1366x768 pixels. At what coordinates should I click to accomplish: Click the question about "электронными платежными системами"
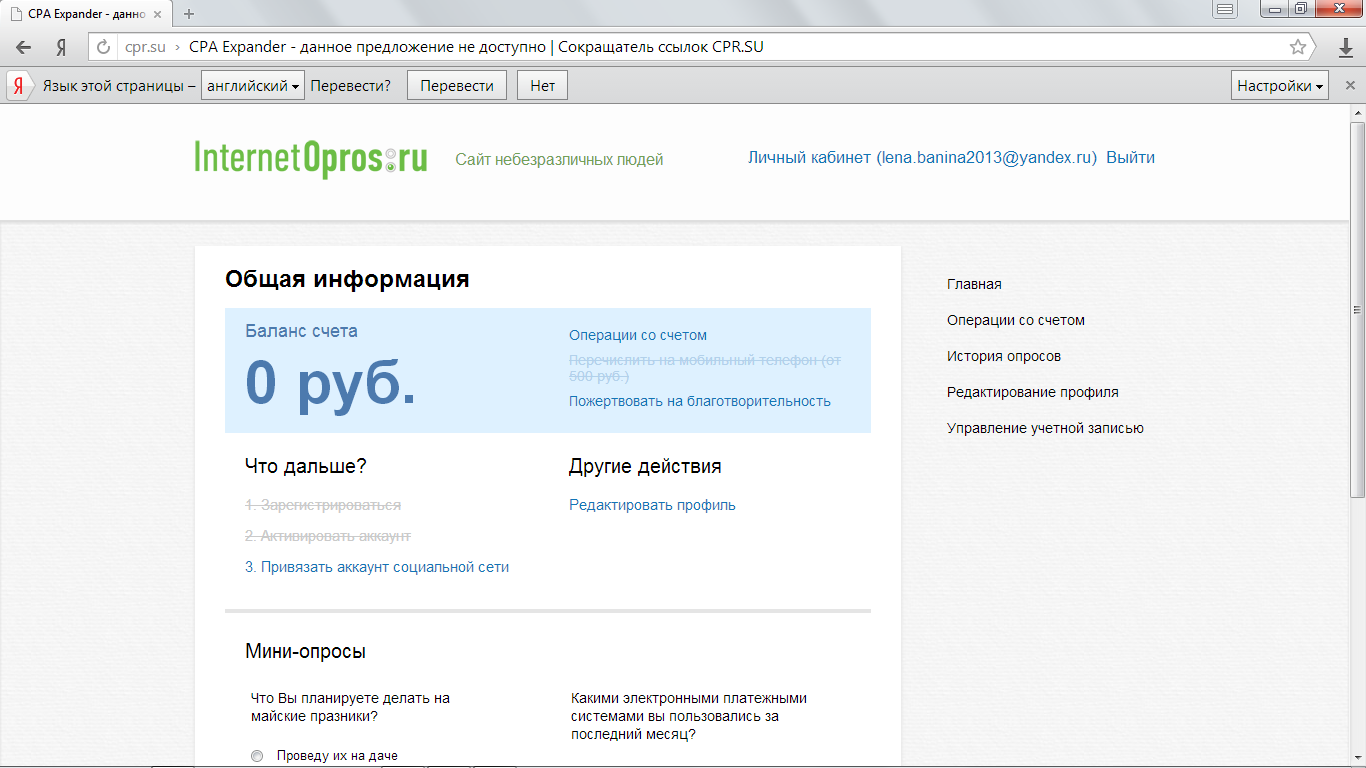(689, 717)
